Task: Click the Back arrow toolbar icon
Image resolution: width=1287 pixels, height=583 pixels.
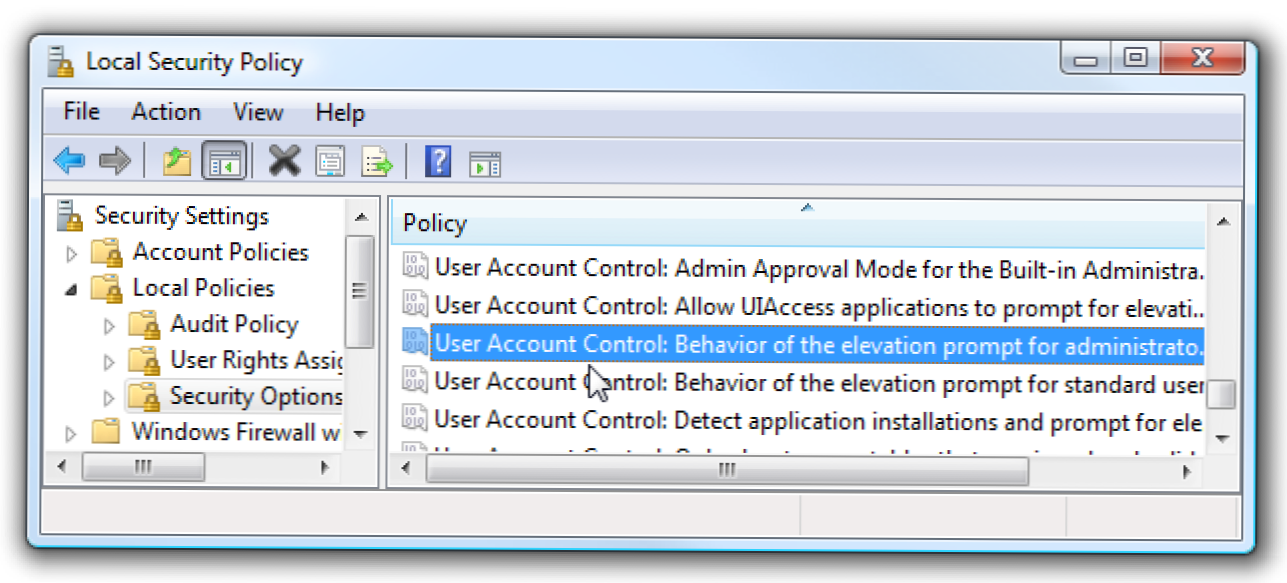Action: [x=69, y=161]
